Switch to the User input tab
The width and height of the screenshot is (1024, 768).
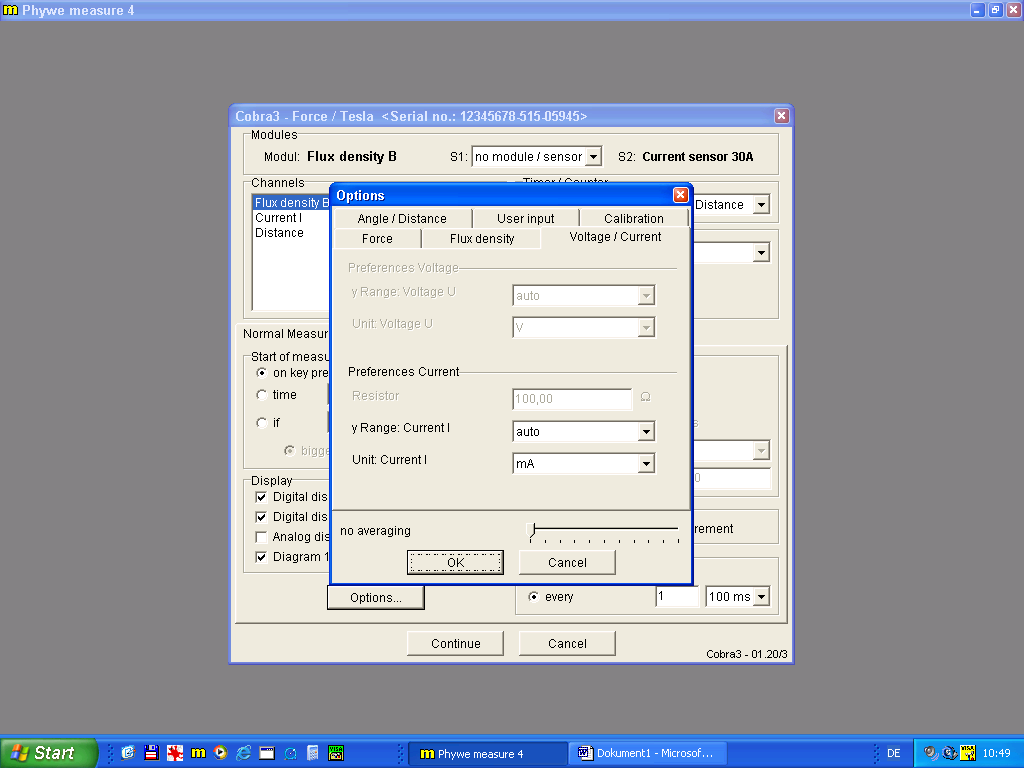pyautogui.click(x=525, y=219)
